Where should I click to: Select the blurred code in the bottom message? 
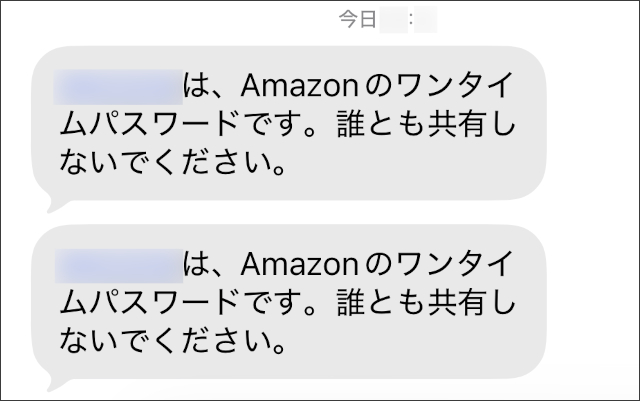click(118, 265)
